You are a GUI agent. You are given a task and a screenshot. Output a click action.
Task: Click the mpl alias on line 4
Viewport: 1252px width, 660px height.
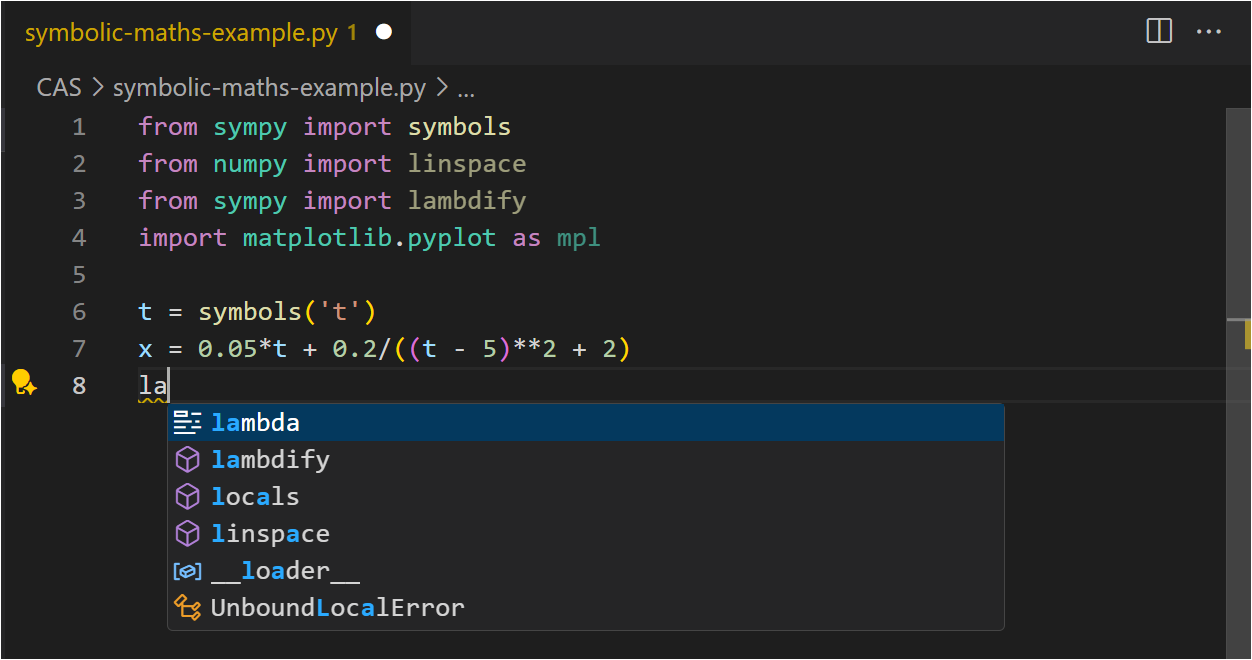[x=579, y=239]
